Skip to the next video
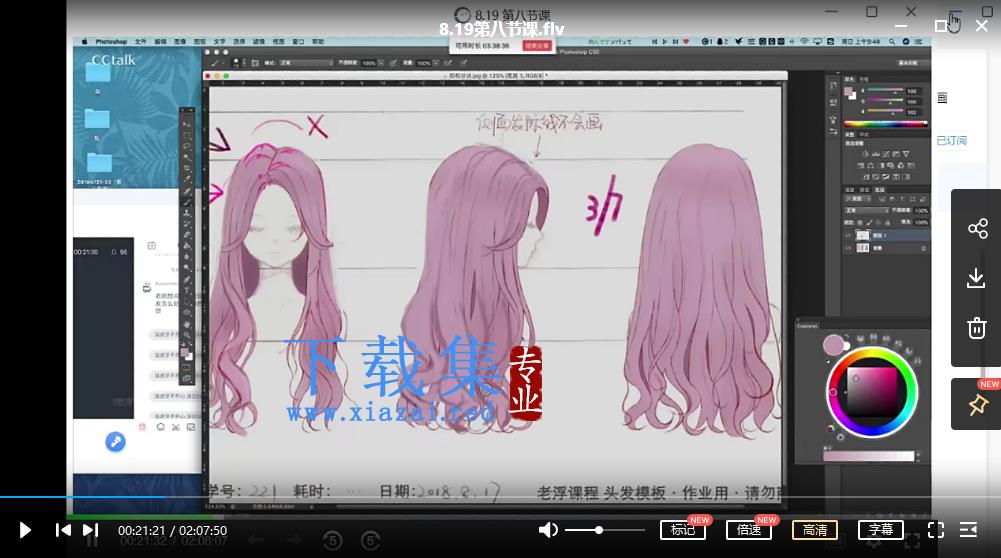 point(91,530)
